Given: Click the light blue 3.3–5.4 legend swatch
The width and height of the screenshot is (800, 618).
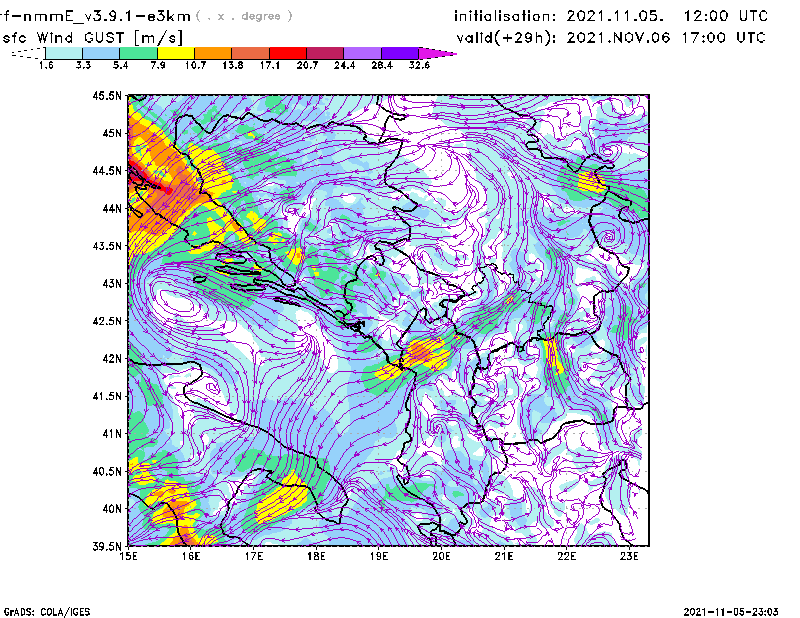Looking at the screenshot, I should pos(101,53).
